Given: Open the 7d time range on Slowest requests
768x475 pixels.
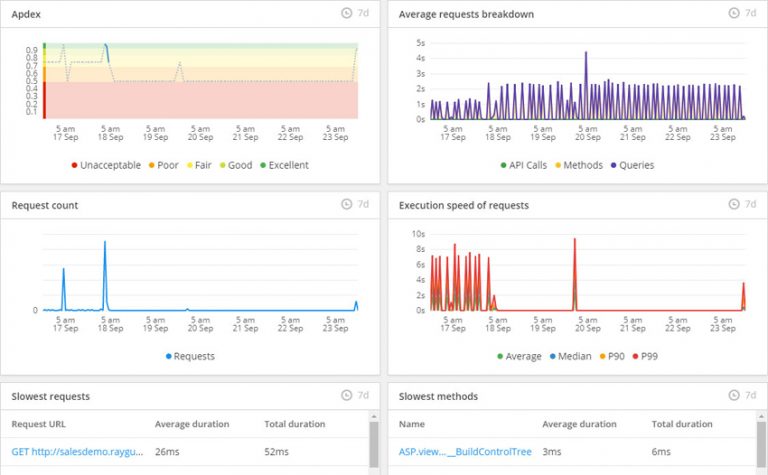Looking at the screenshot, I should pos(363,395).
